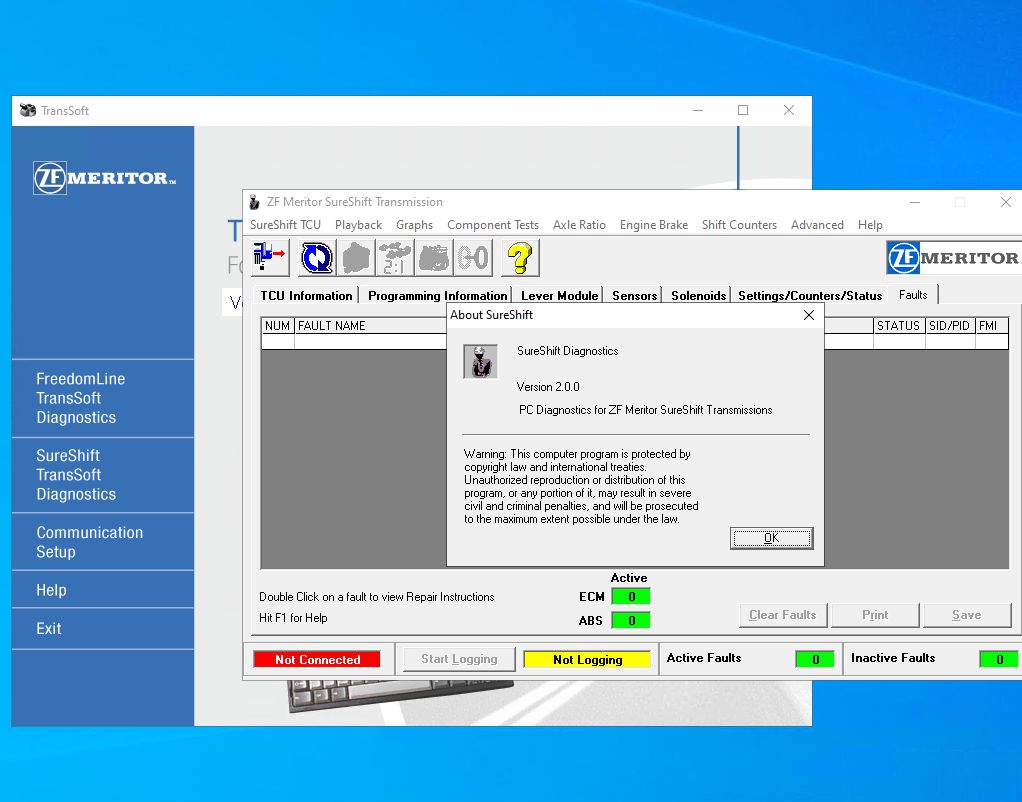Open the Axle Ratio 2:1 toolbar icon
The image size is (1022, 802).
click(x=395, y=257)
